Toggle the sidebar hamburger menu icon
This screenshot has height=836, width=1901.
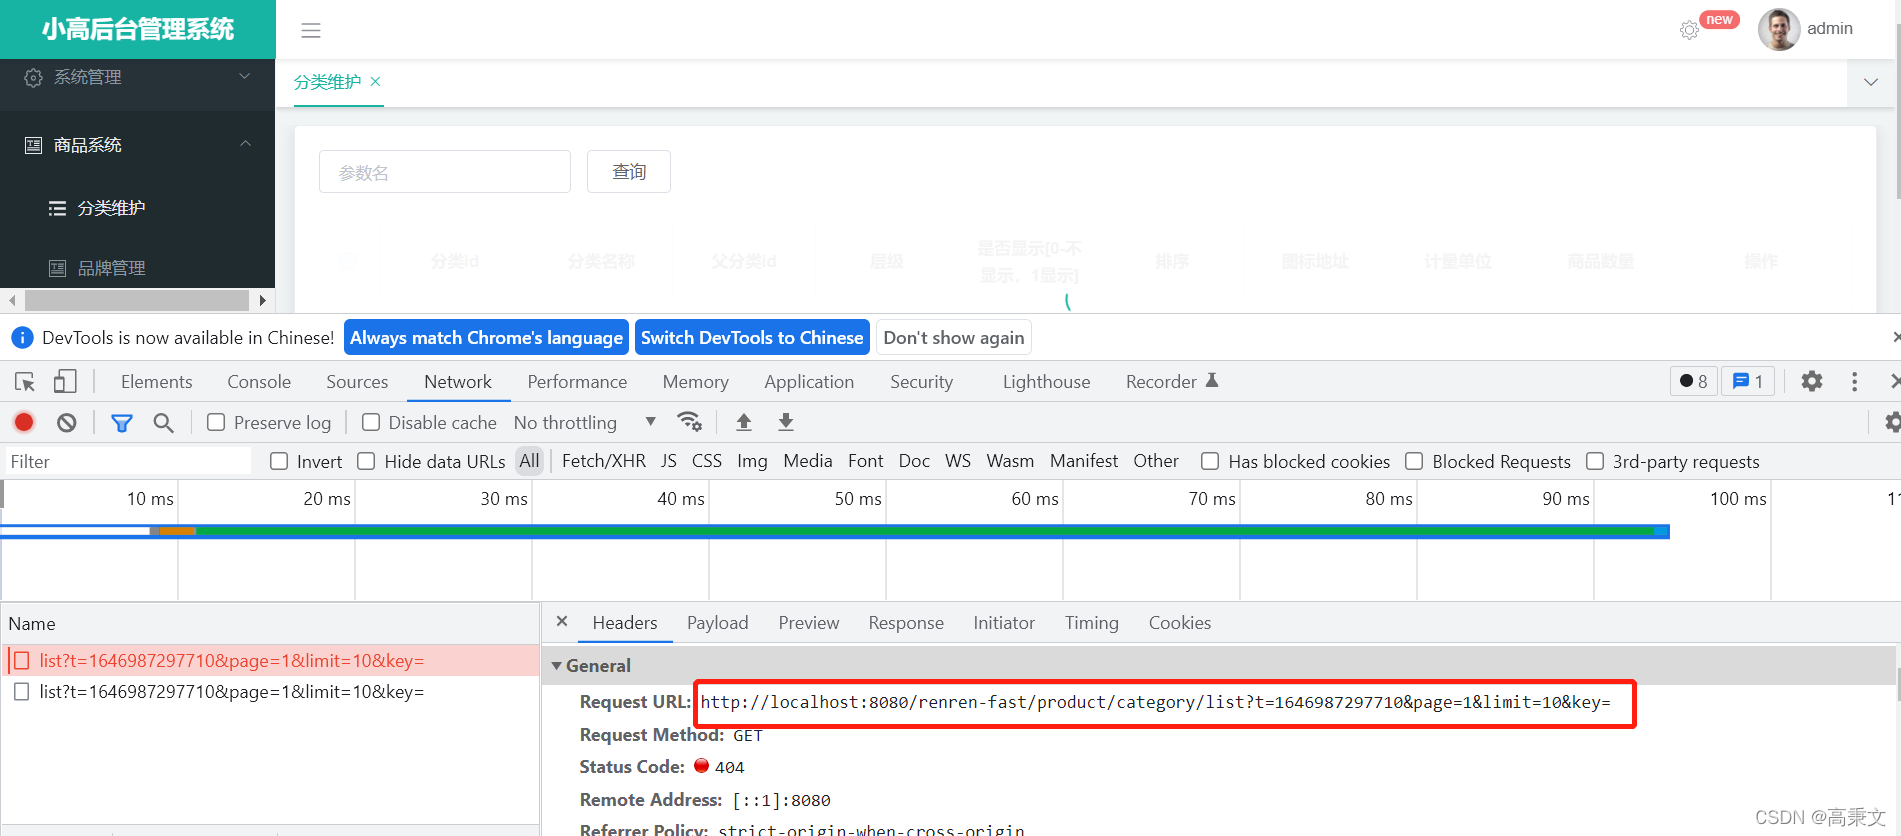coord(311,30)
